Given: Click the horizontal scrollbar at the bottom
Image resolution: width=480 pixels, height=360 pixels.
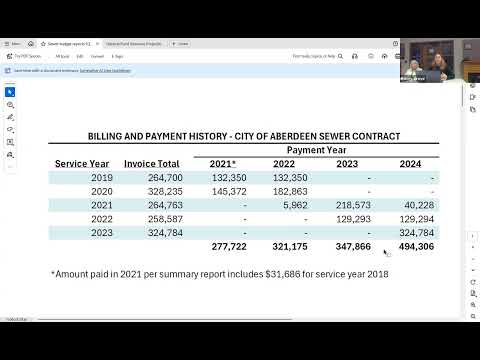Looking at the screenshot, I should (165, 319).
